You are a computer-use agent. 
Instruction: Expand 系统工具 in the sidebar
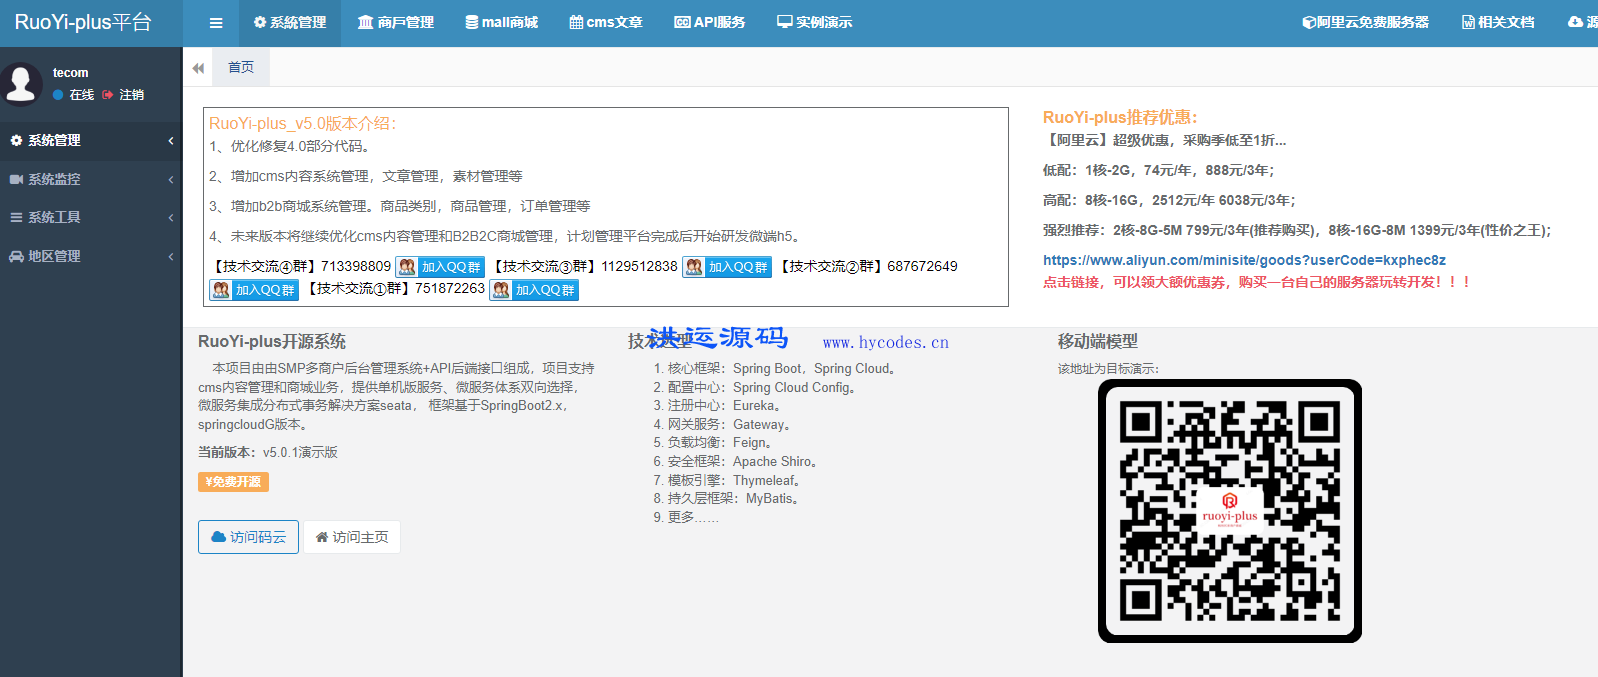pyautogui.click(x=91, y=218)
